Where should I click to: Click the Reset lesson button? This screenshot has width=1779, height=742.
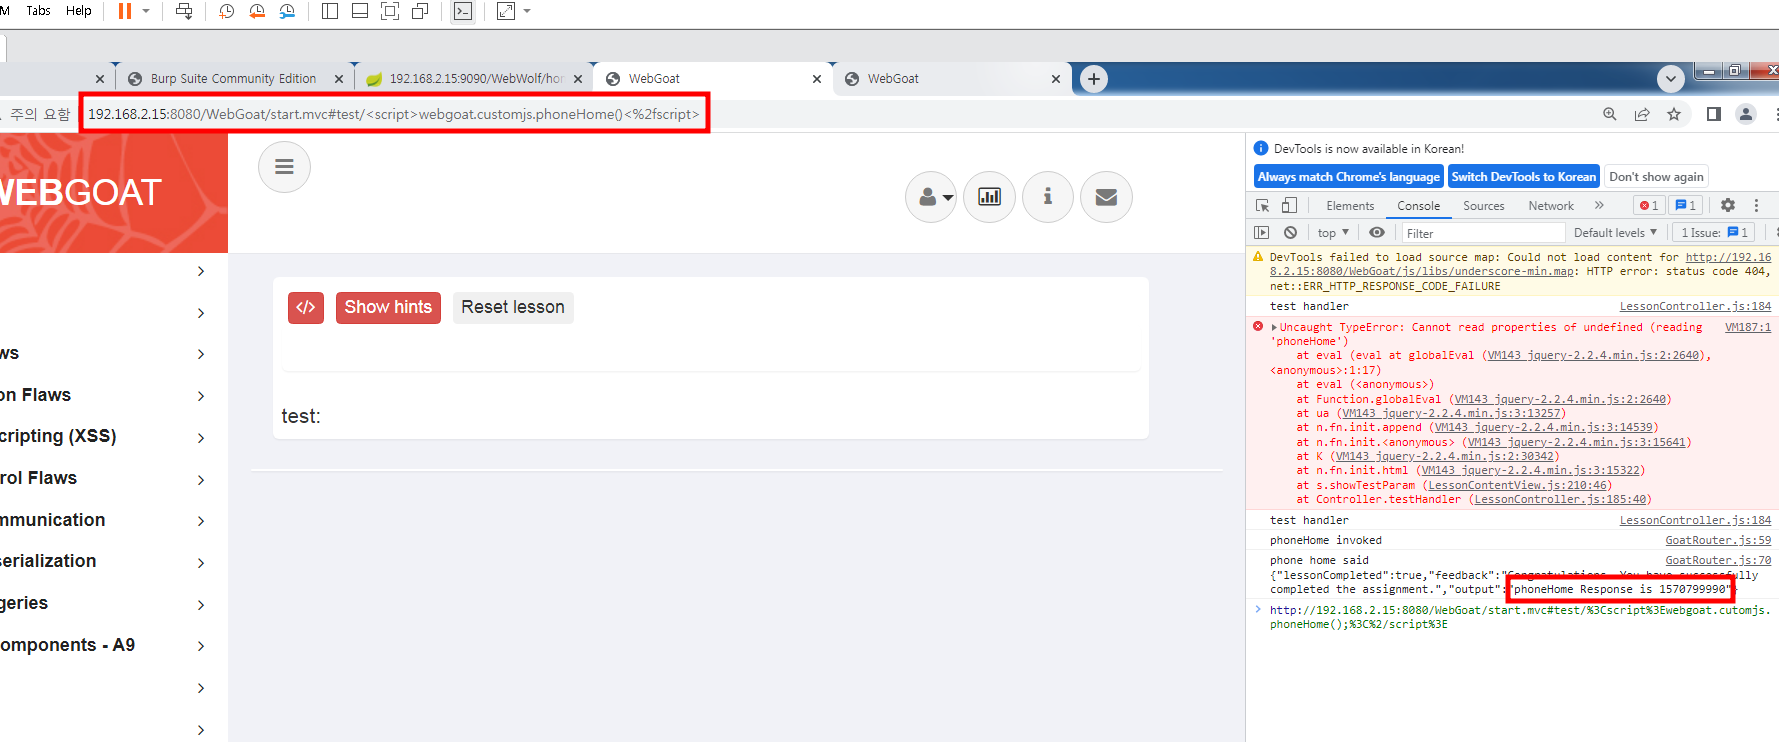(513, 307)
